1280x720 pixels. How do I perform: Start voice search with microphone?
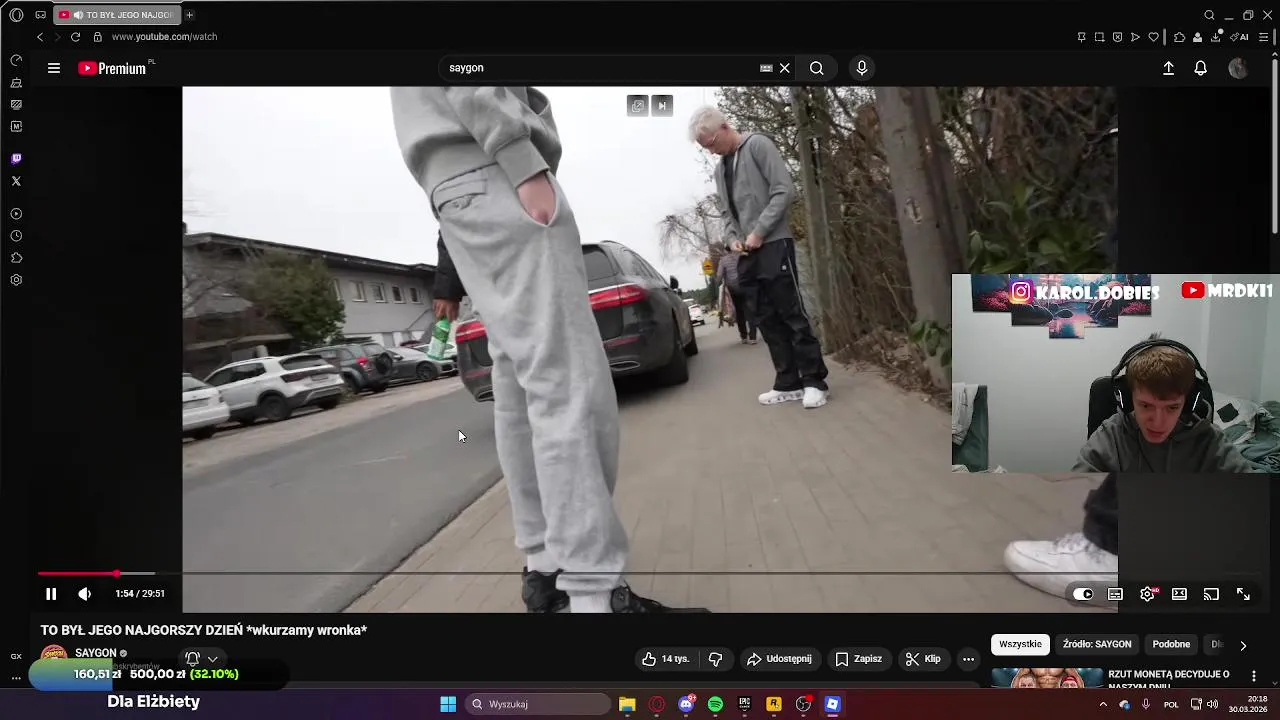coord(862,68)
